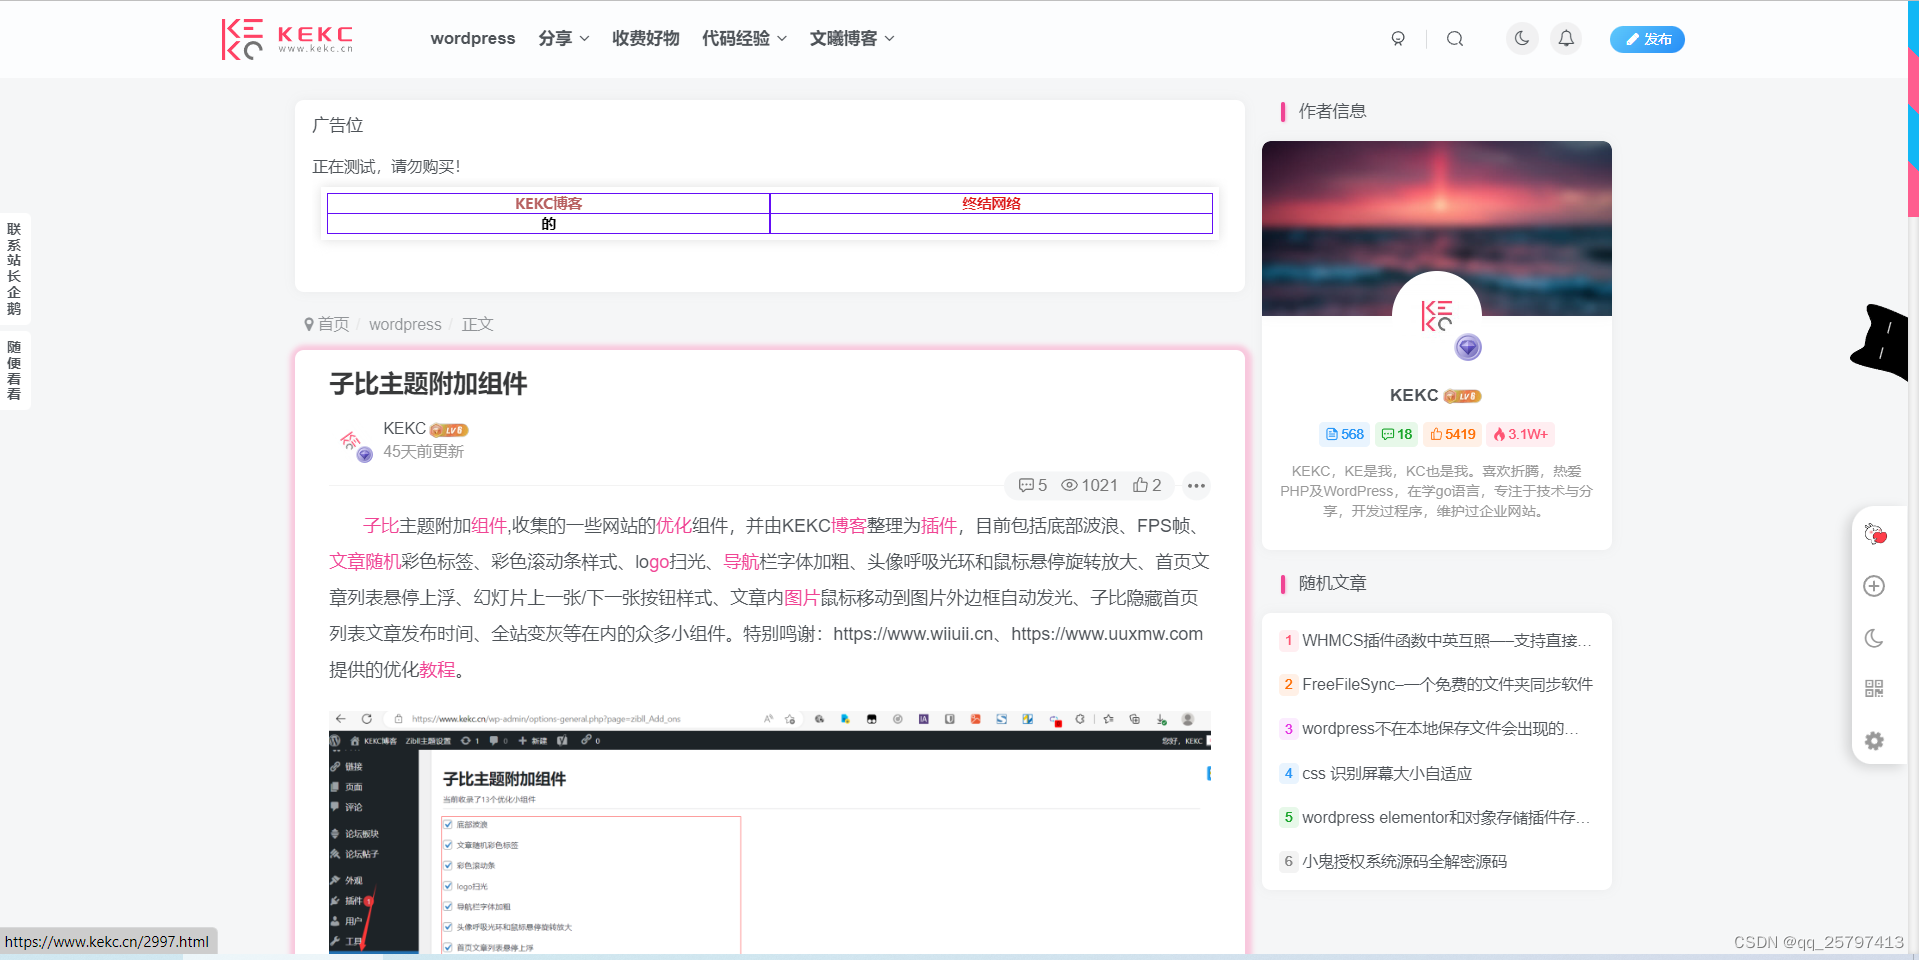Screen dimensions: 1919x960
Task: Open FreeFileSync random article link
Action: (1447, 684)
